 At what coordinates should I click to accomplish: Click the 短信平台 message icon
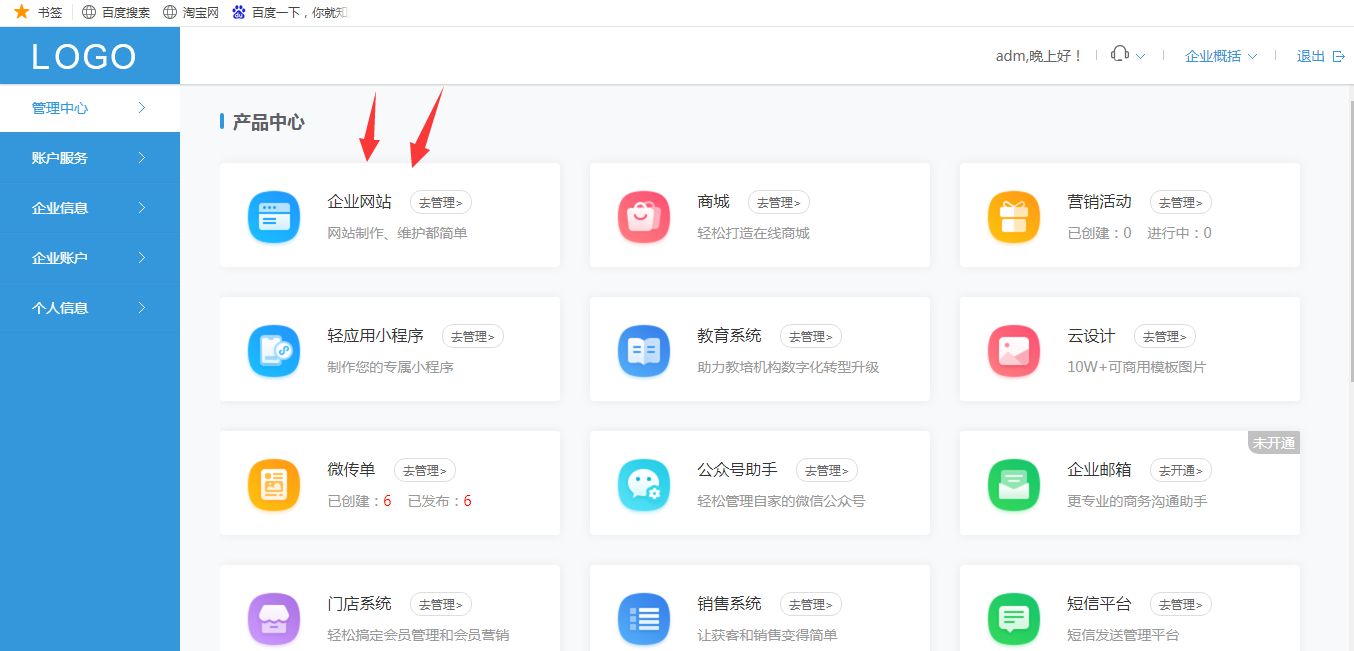1014,619
